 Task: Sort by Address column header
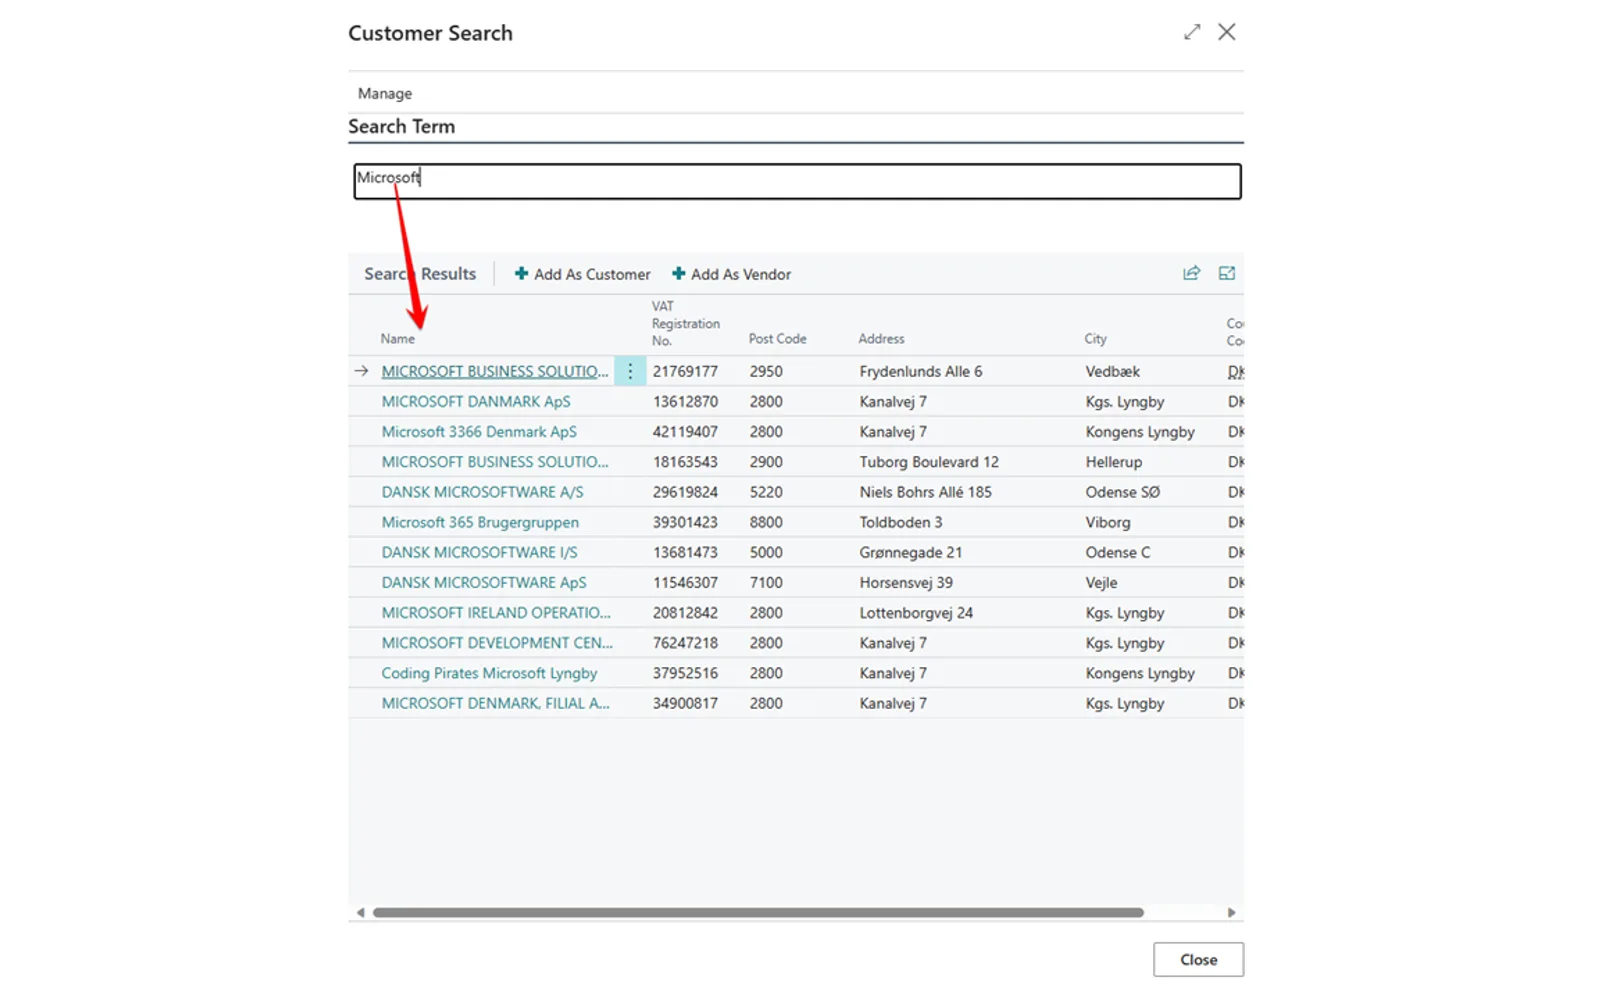tap(881, 339)
